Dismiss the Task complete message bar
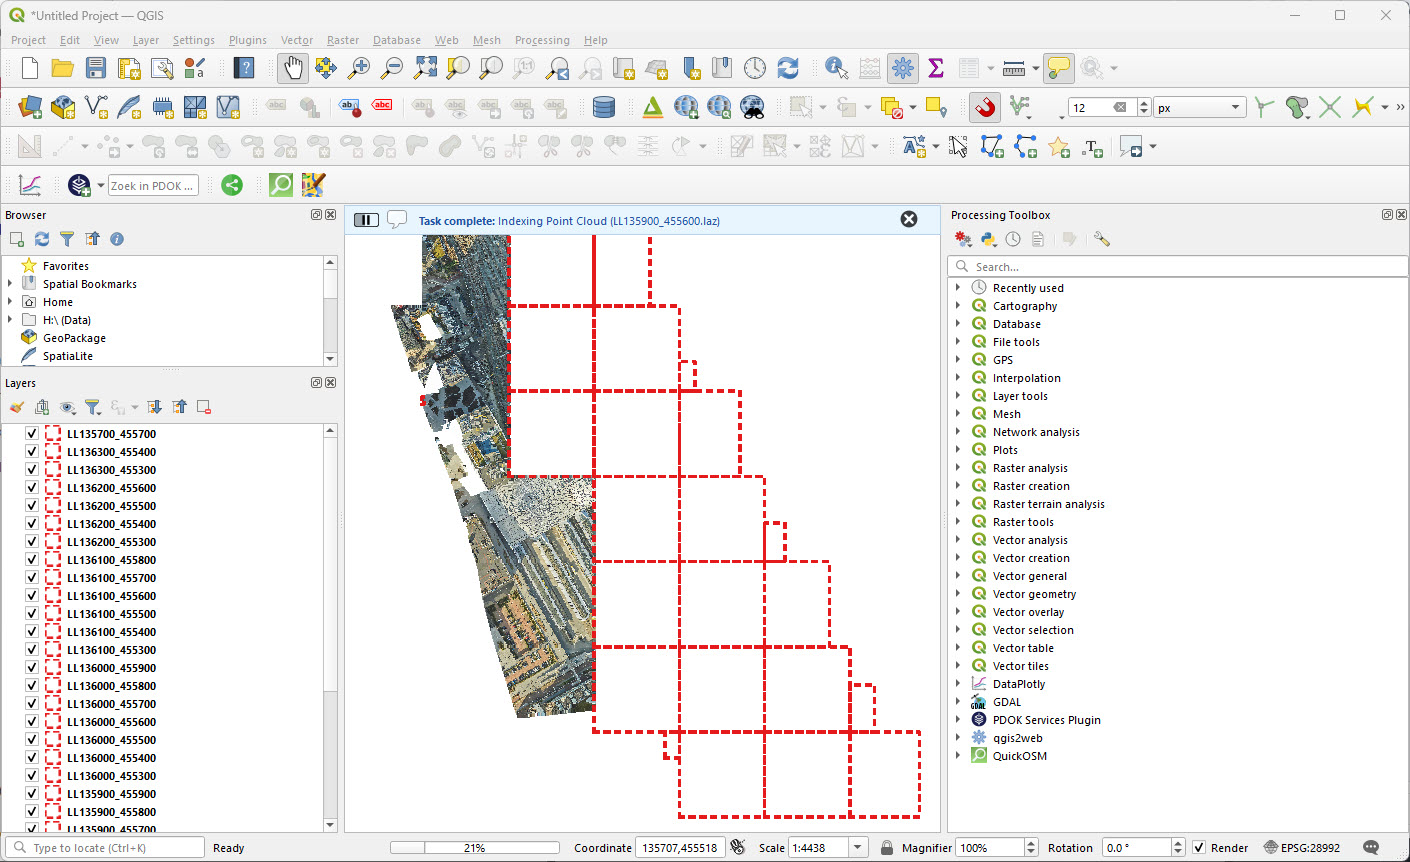Screen dimensions: 1410x862 pos(909,220)
